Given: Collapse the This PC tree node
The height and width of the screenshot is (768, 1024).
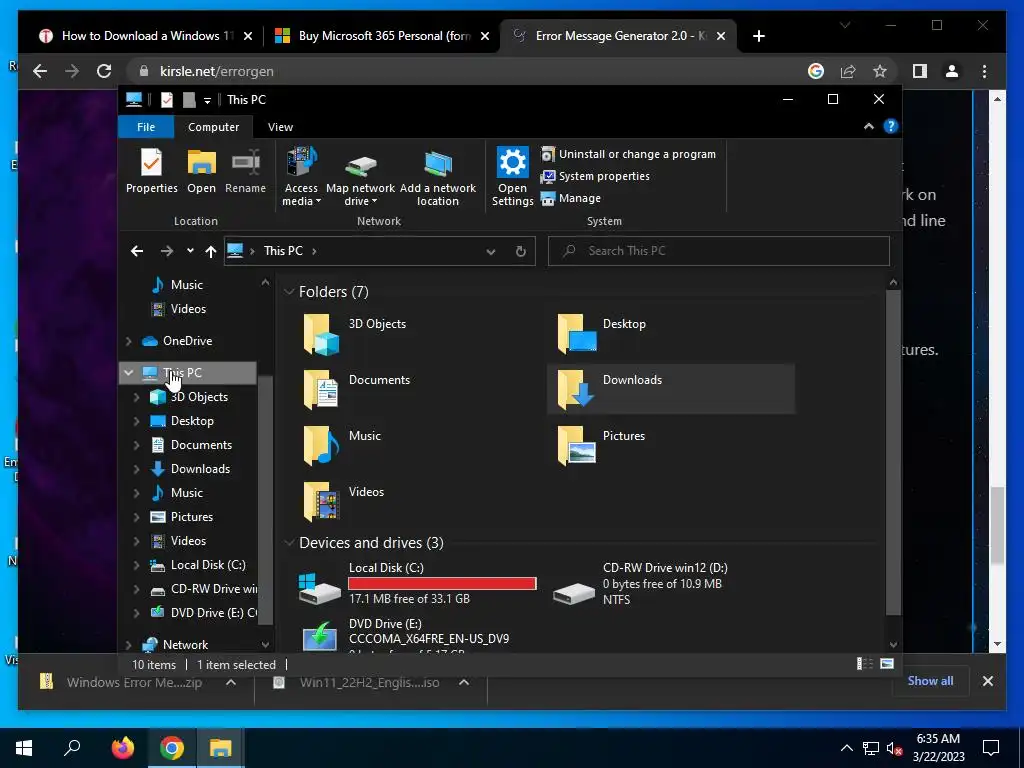Looking at the screenshot, I should (129, 373).
